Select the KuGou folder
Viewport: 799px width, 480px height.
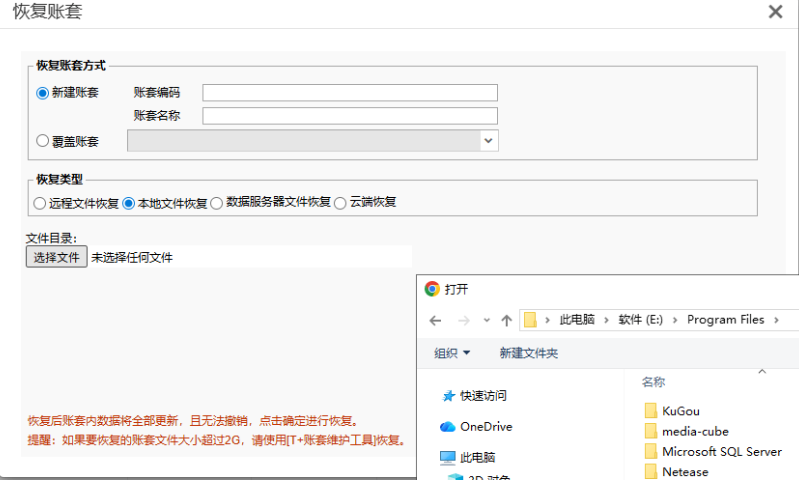pos(680,411)
